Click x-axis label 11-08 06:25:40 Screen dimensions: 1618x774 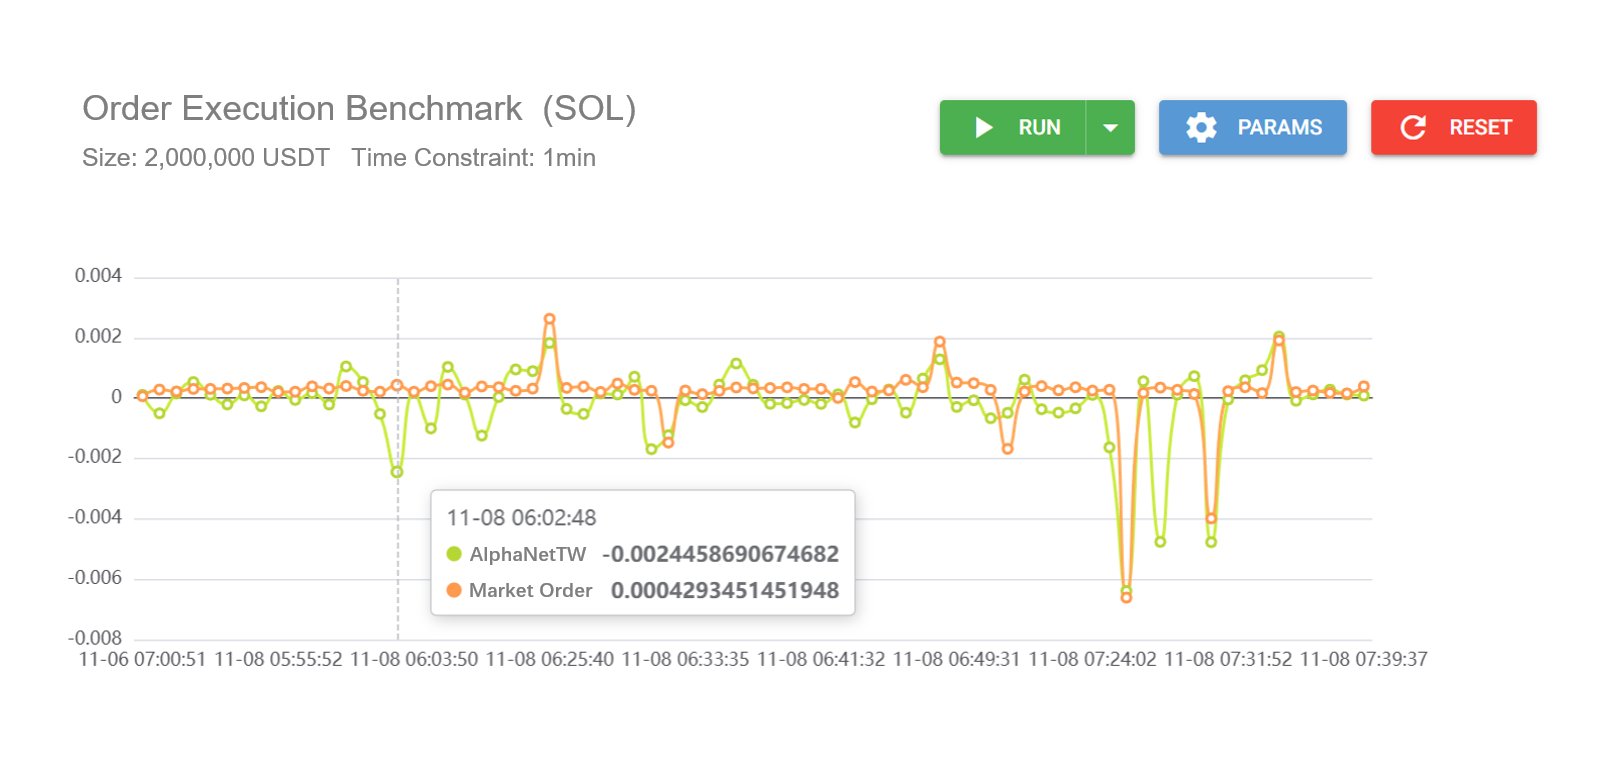549,660
